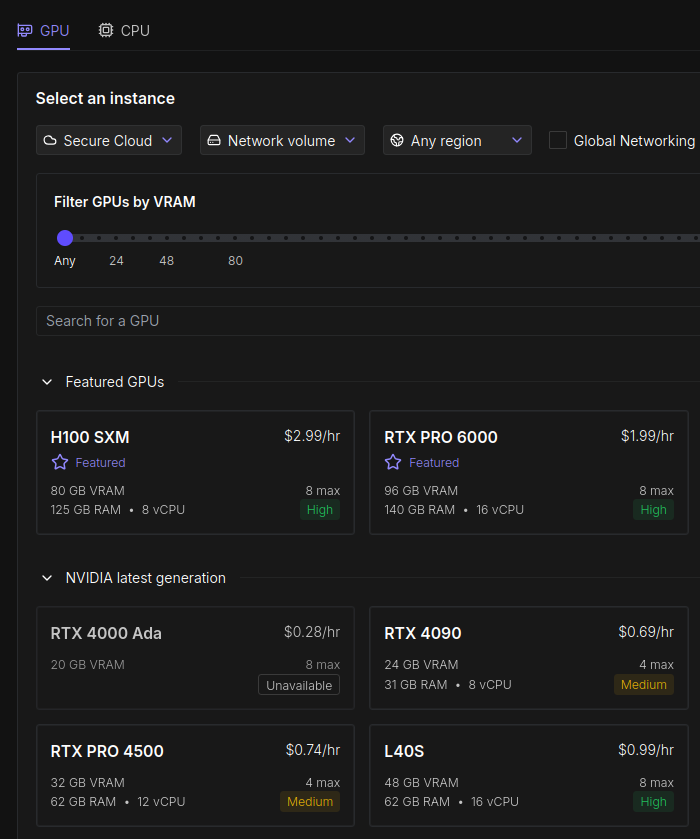Select the RTX PRO 6000 GPU card
700x839 pixels.
coord(529,472)
